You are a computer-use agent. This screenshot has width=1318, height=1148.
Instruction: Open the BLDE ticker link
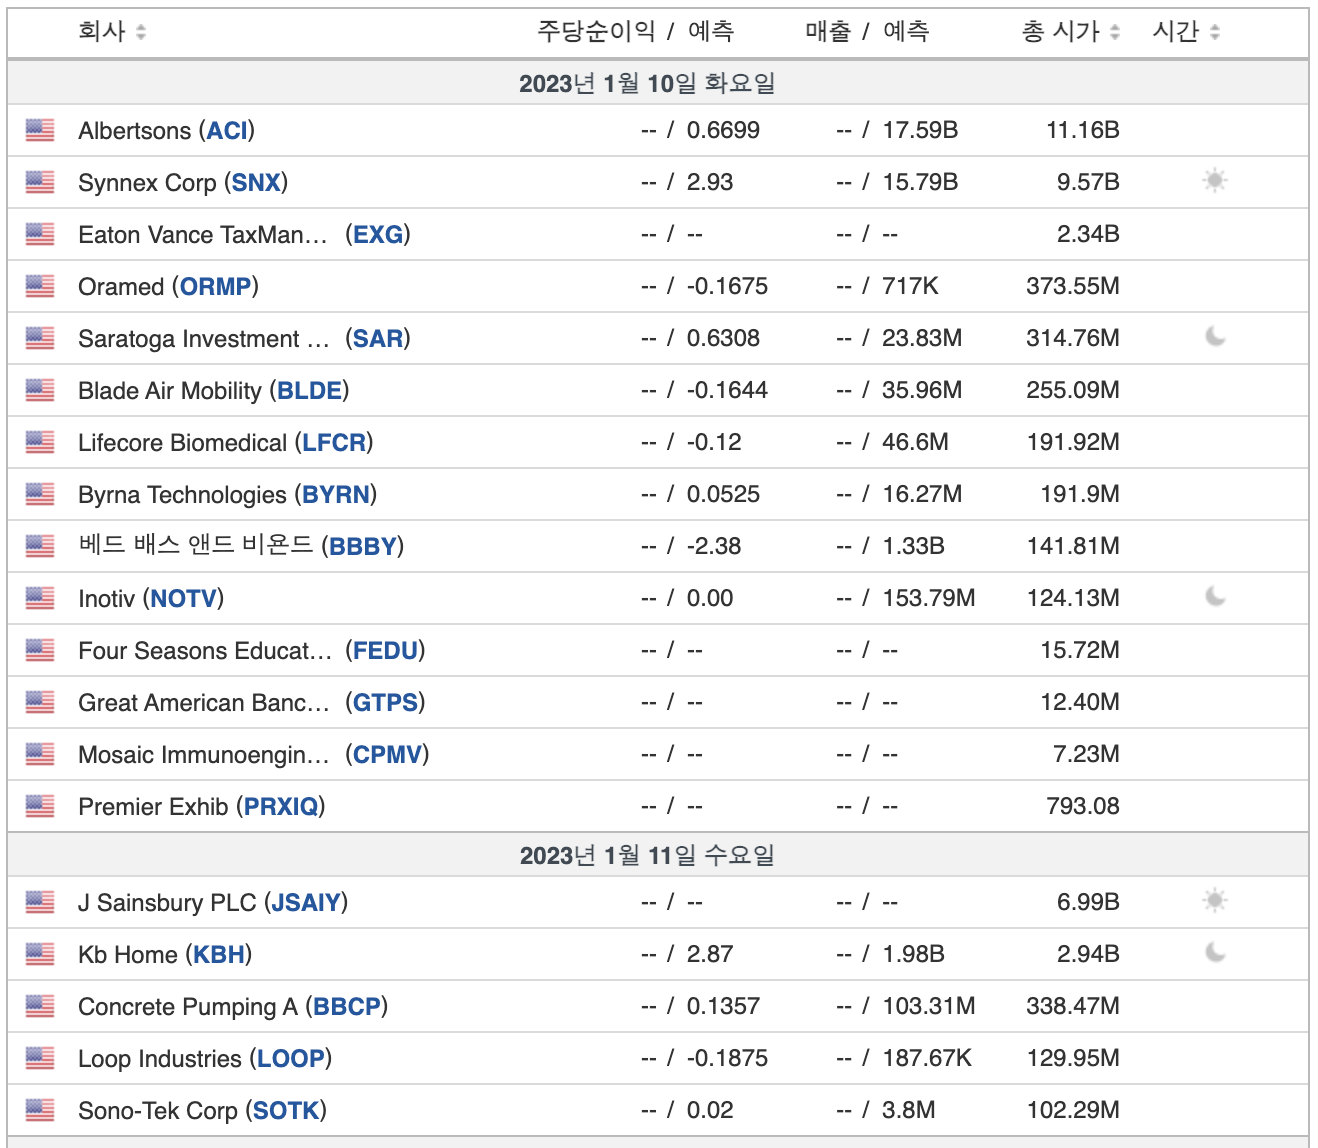click(x=310, y=391)
